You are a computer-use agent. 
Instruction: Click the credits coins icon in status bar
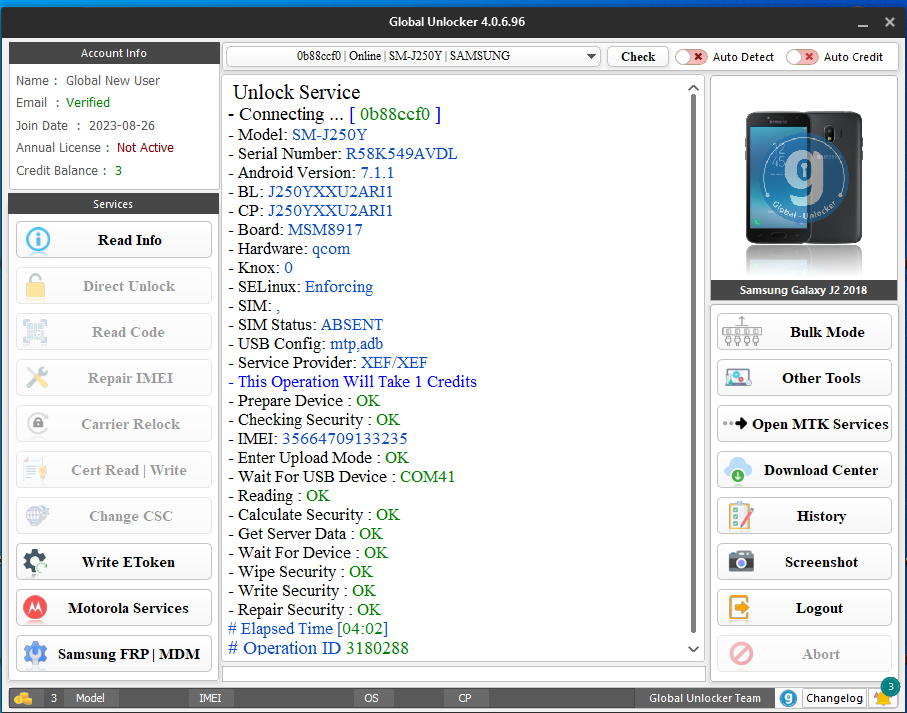point(23,698)
